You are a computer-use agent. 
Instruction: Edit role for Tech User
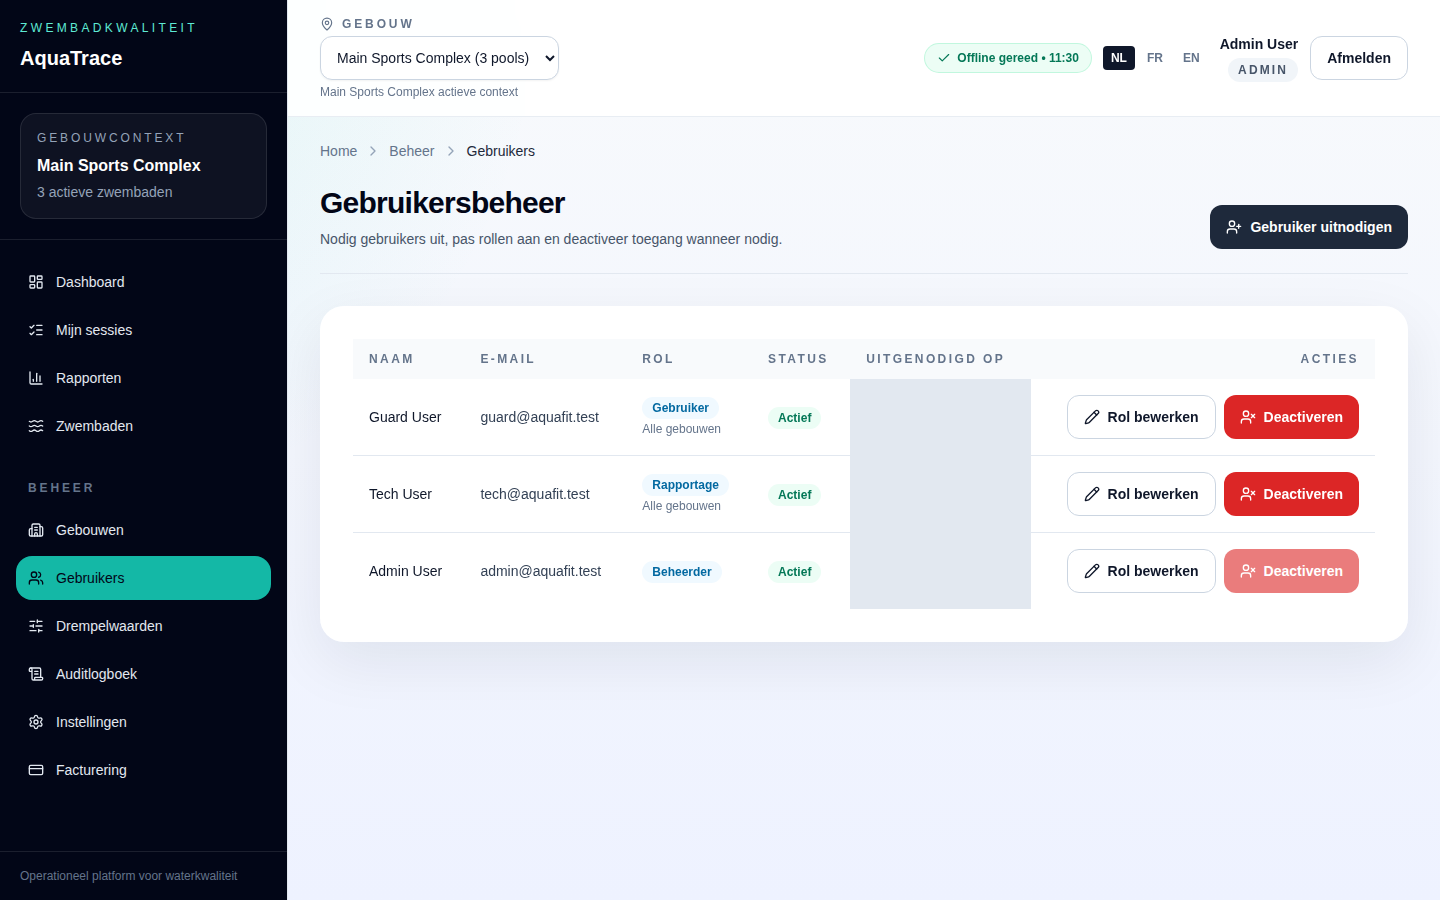(1141, 494)
